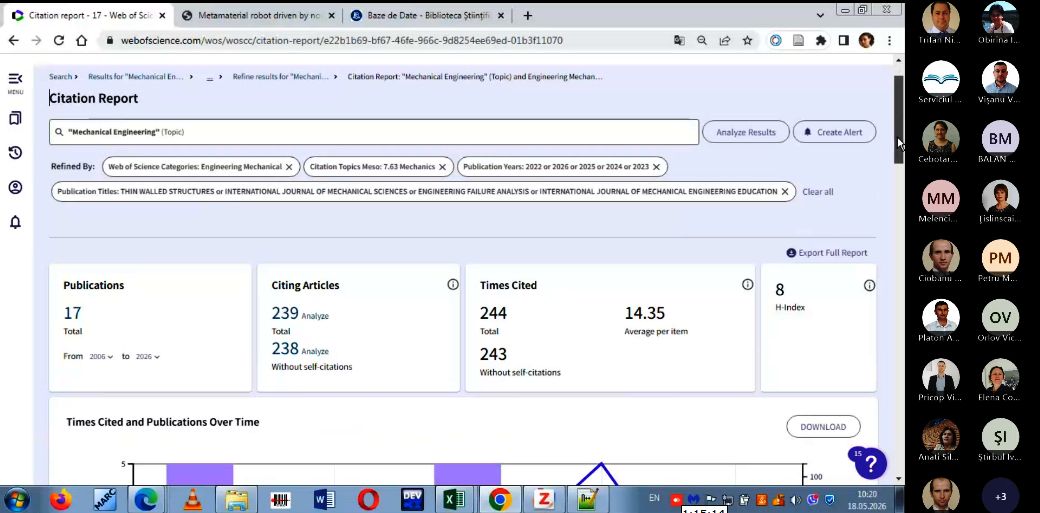This screenshot has width=1040, height=513.
Task: Remove the Engineering Mechanical category filter
Action: [x=289, y=167]
